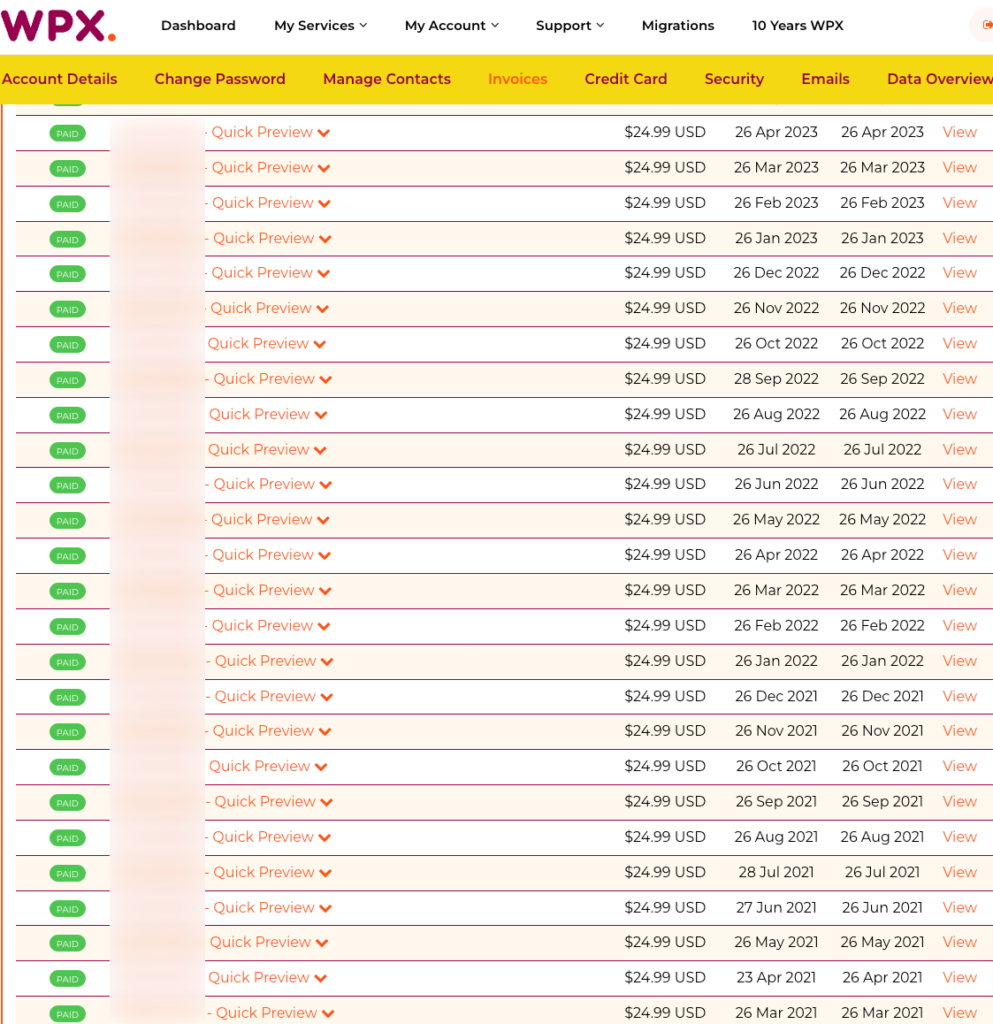
Task: Open the Dashboard menu item
Action: point(198,25)
